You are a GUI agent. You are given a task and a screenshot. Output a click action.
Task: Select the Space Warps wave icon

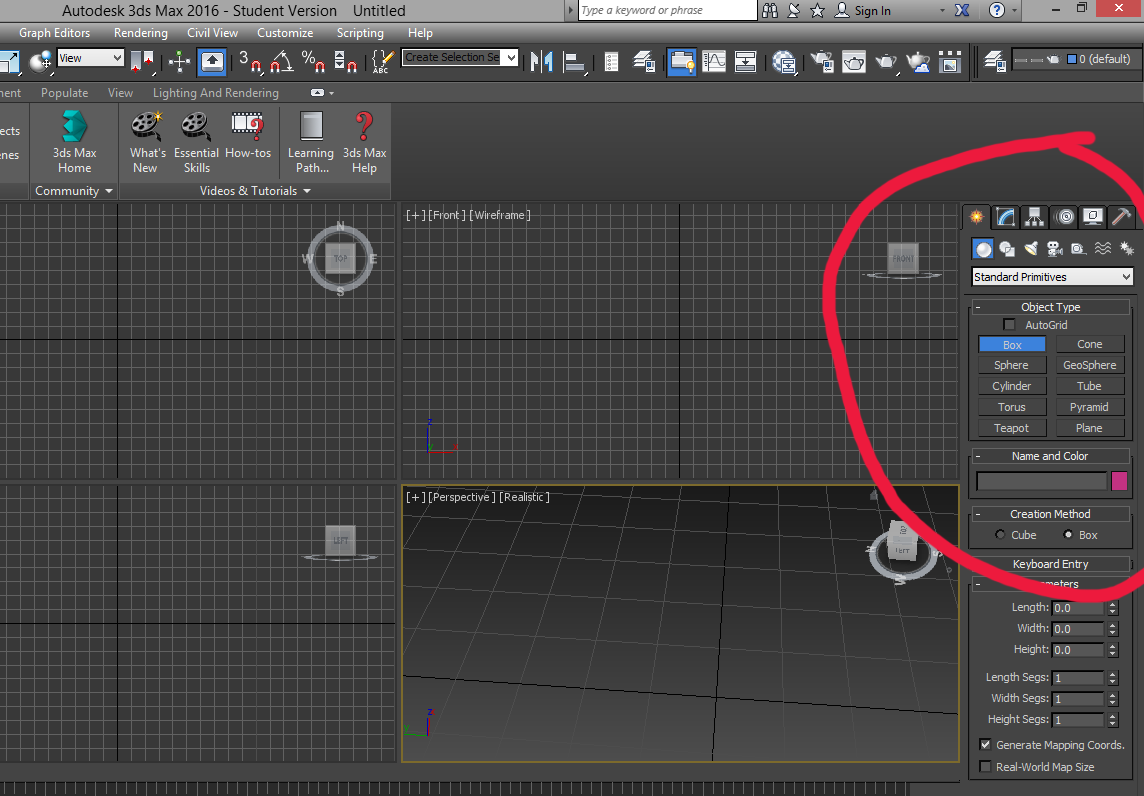click(1102, 250)
